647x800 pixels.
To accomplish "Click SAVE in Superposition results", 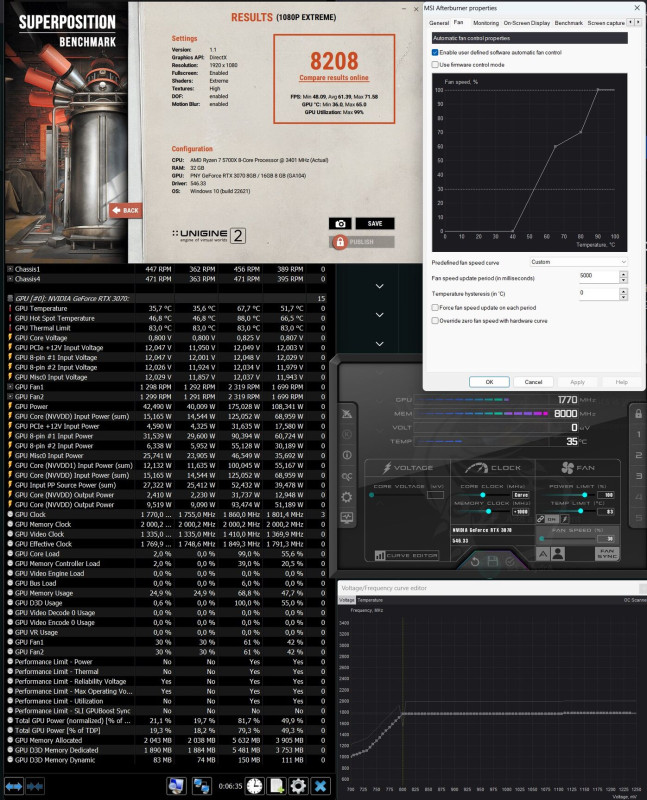I will 375,223.
